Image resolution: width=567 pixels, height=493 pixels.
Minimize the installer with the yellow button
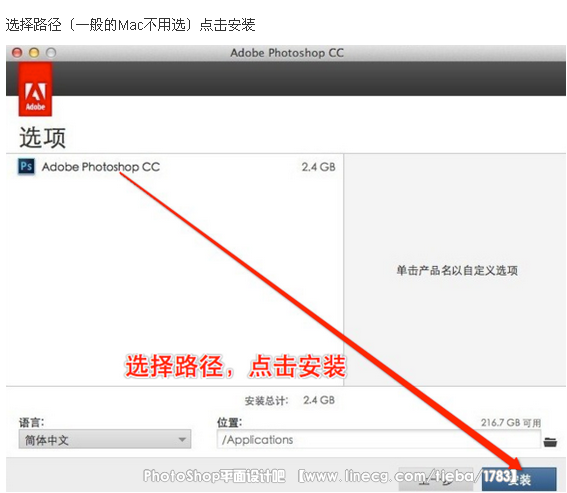click(x=34, y=53)
